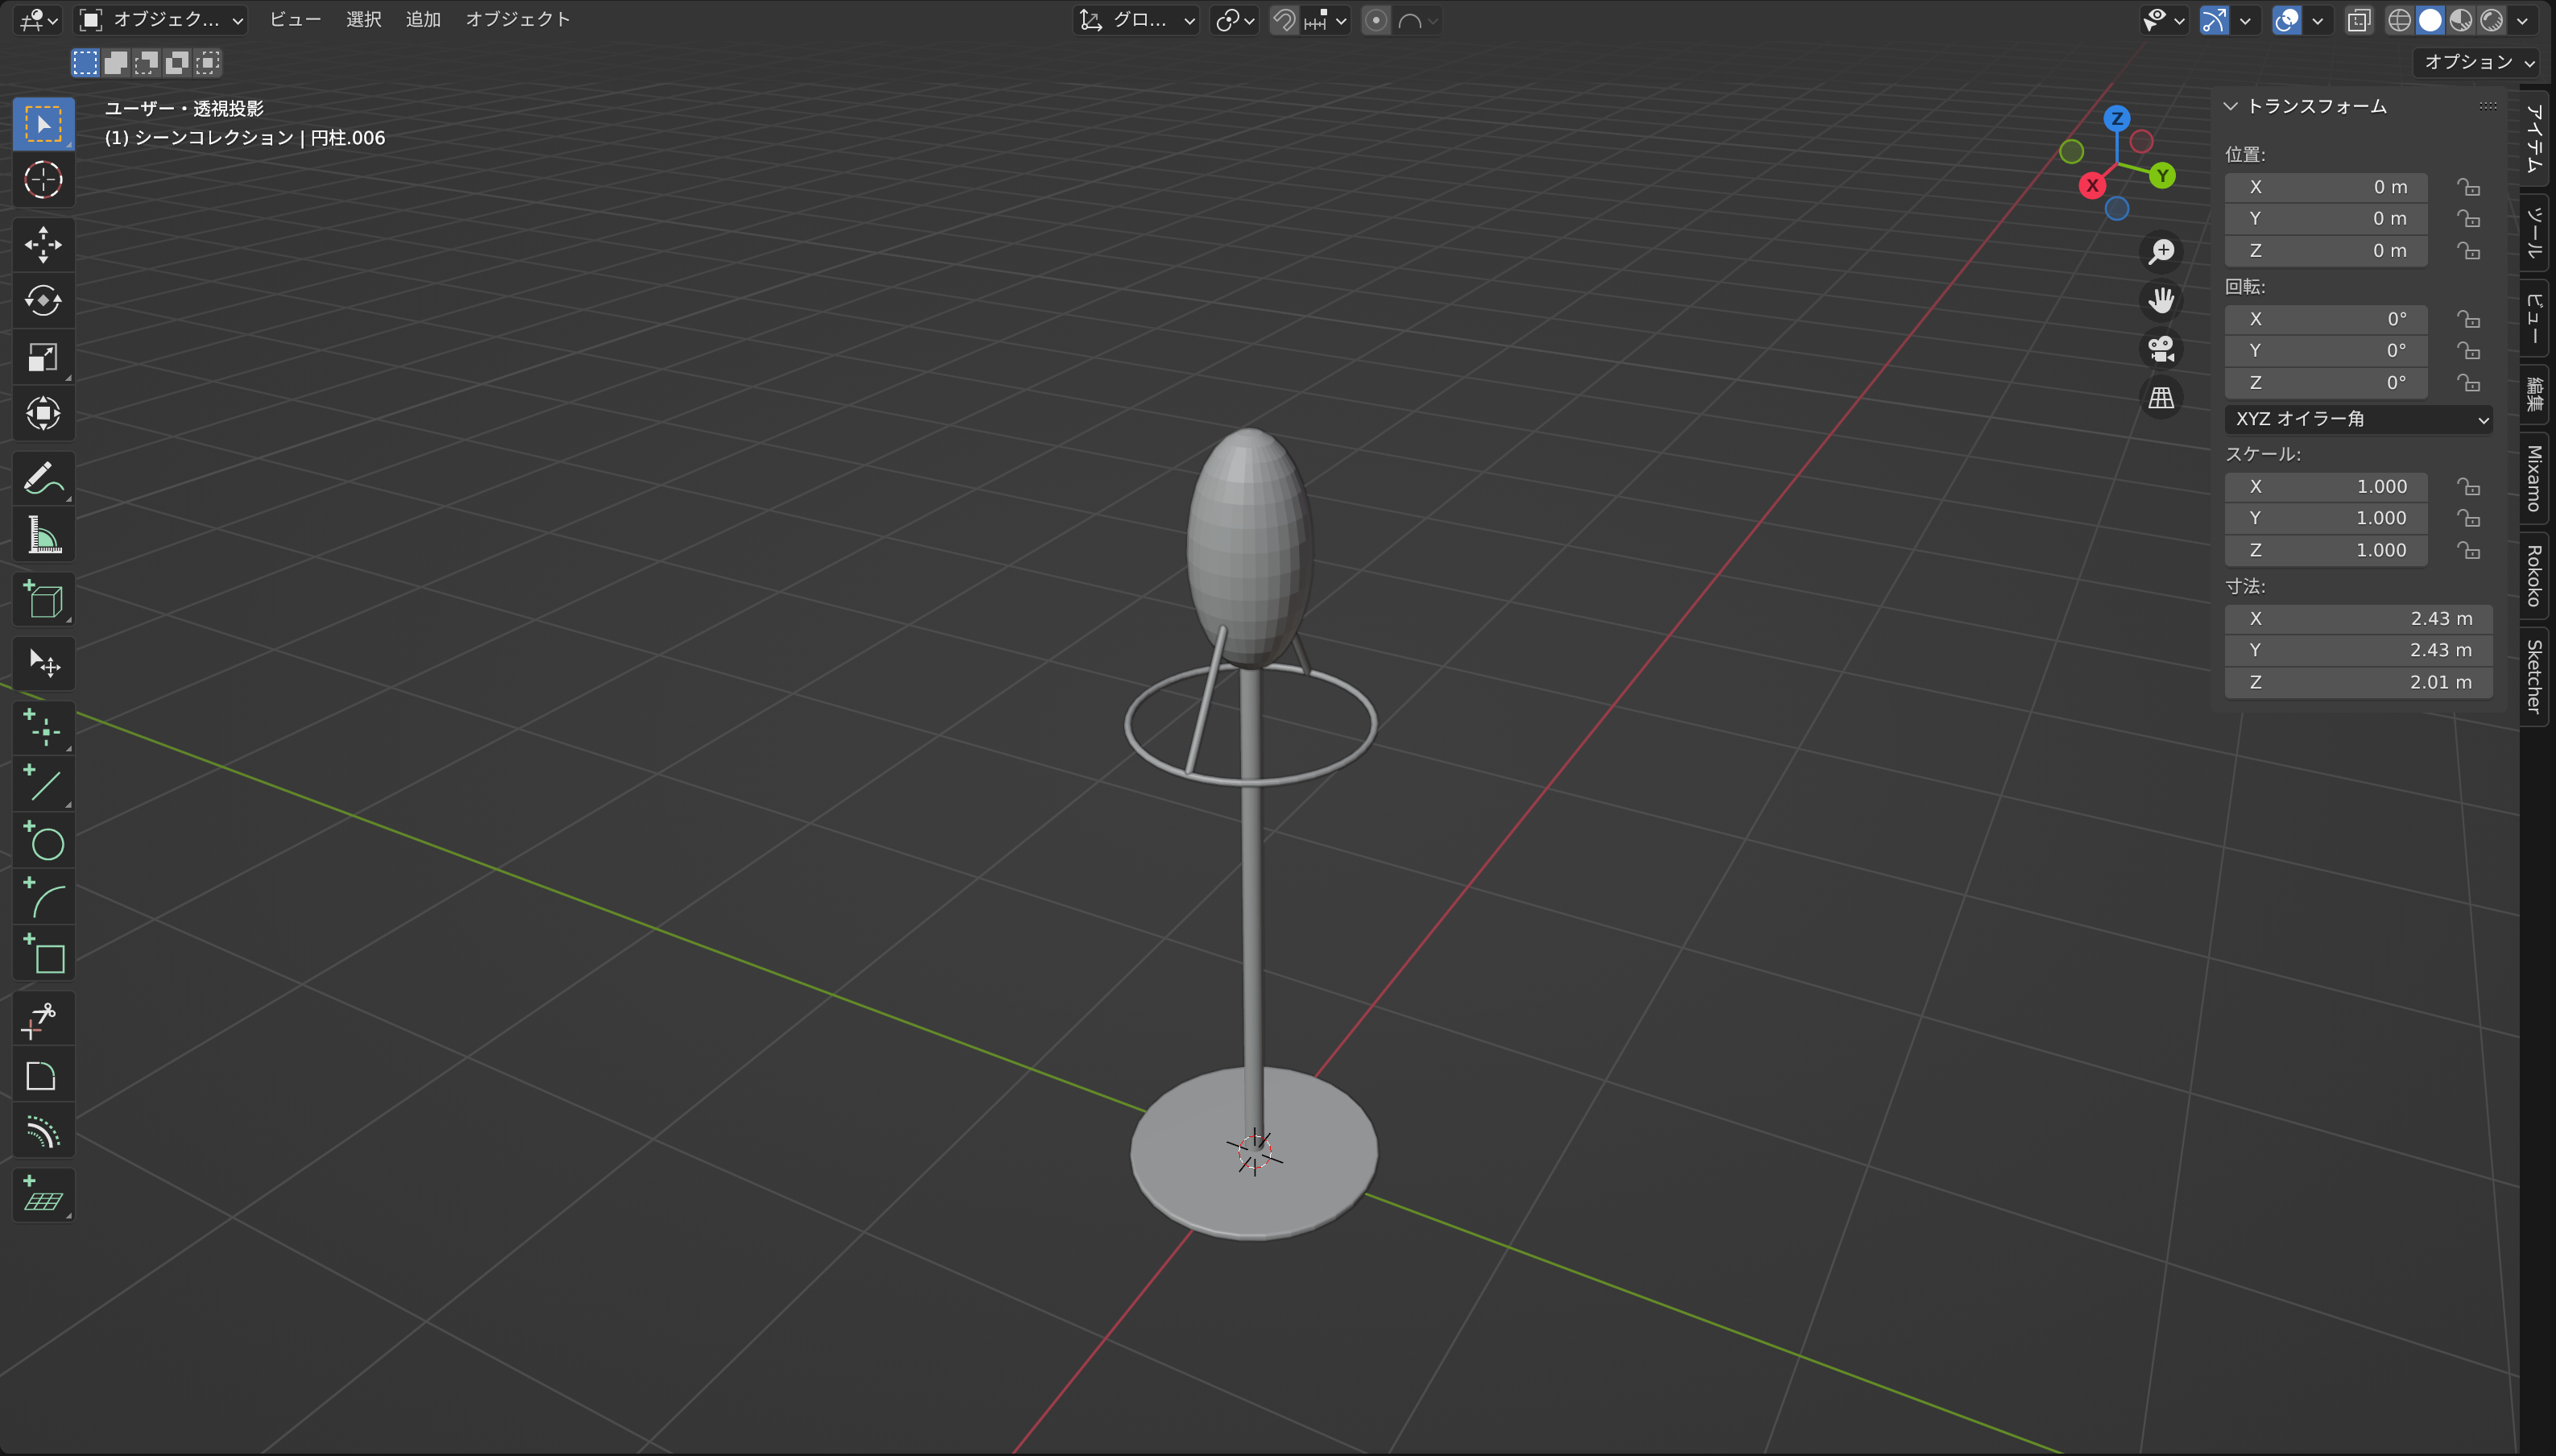Click the green plus circle tool

click(43, 840)
